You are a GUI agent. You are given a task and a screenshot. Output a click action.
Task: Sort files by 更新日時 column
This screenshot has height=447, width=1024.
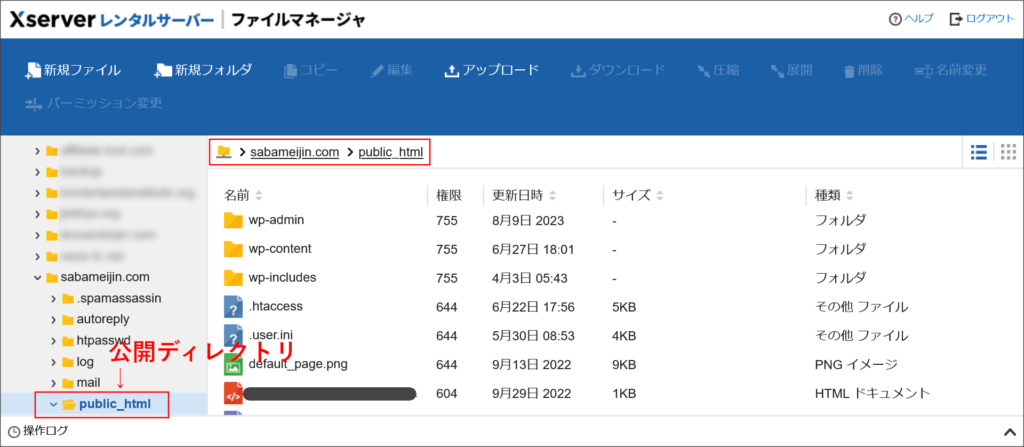(524, 195)
